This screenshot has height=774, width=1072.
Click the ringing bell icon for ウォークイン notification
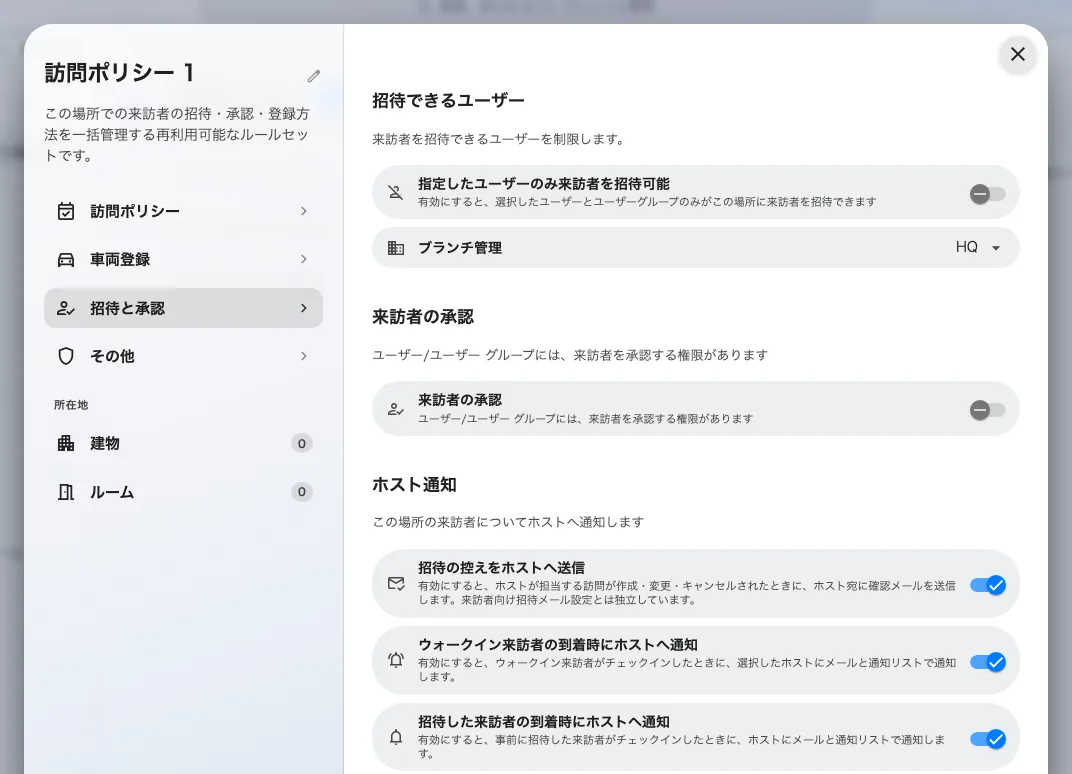point(396,660)
